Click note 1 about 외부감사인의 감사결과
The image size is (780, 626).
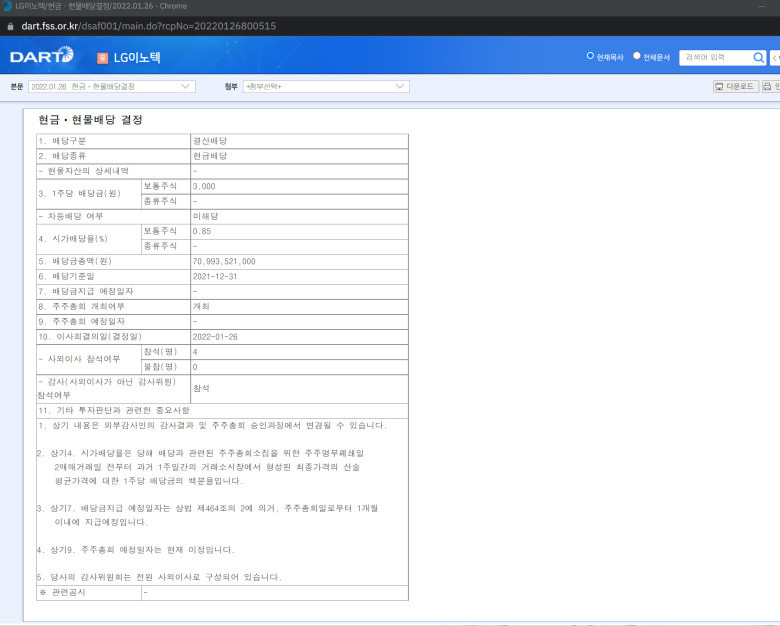[212, 425]
